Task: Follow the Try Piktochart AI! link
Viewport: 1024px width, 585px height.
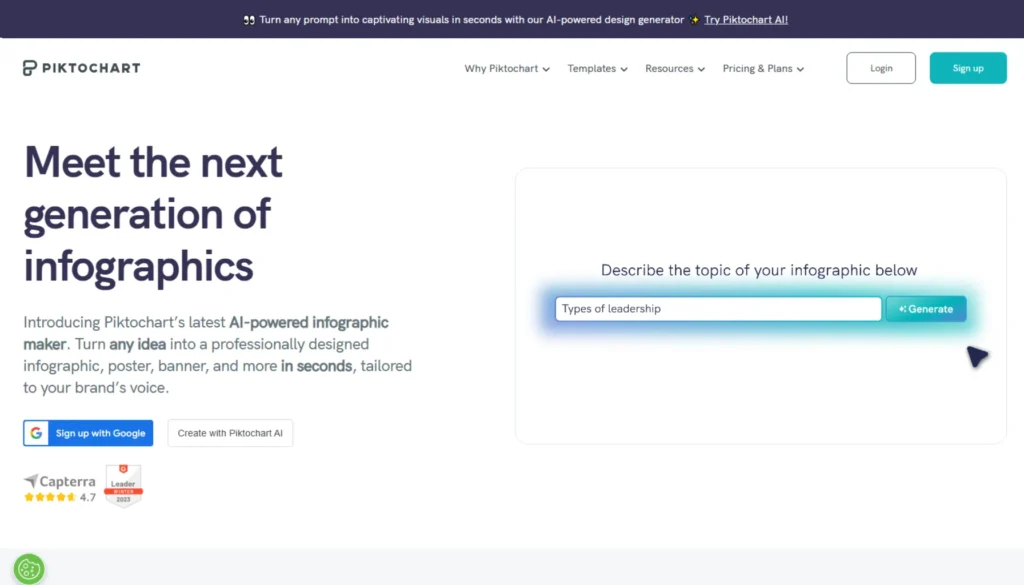Action: pyautogui.click(x=746, y=20)
